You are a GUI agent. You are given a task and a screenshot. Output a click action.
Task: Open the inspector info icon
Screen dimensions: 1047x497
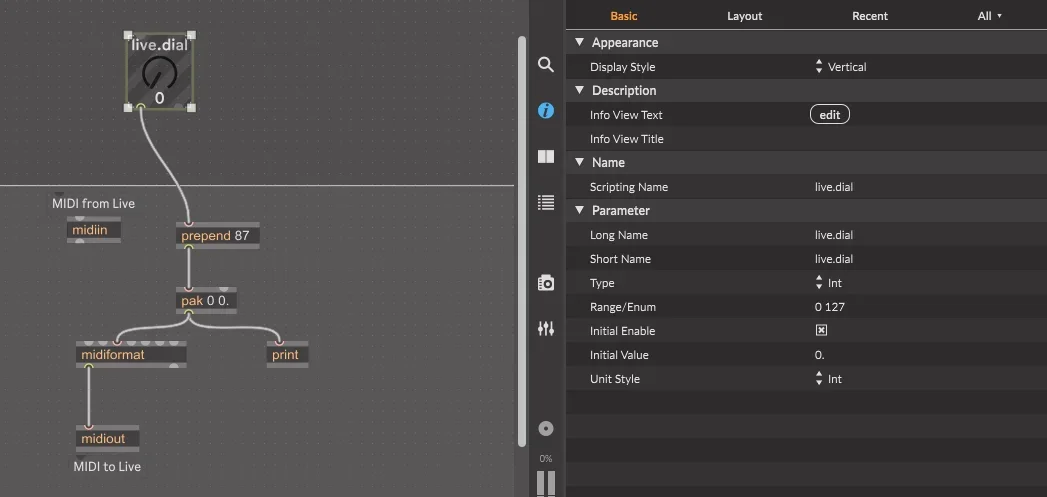point(545,110)
